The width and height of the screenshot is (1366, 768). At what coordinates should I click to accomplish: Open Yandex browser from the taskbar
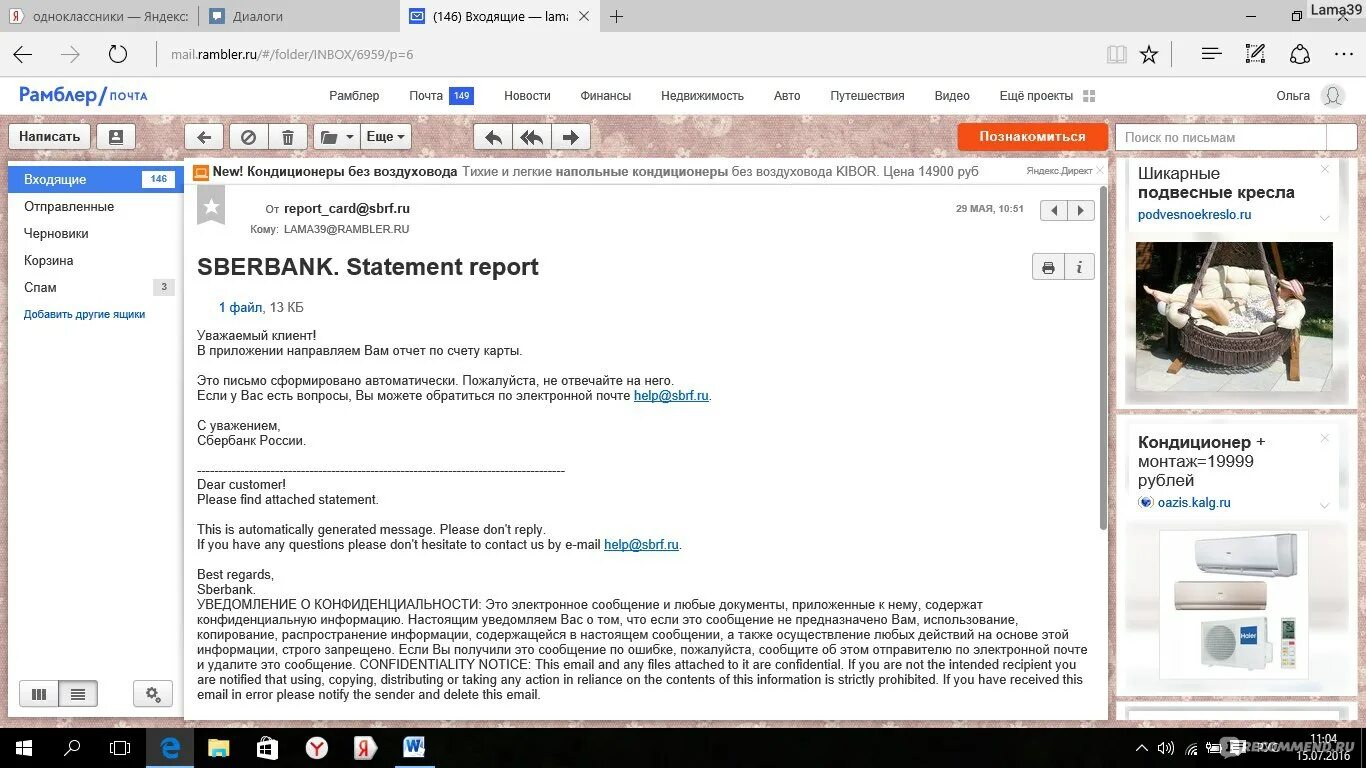coord(316,747)
